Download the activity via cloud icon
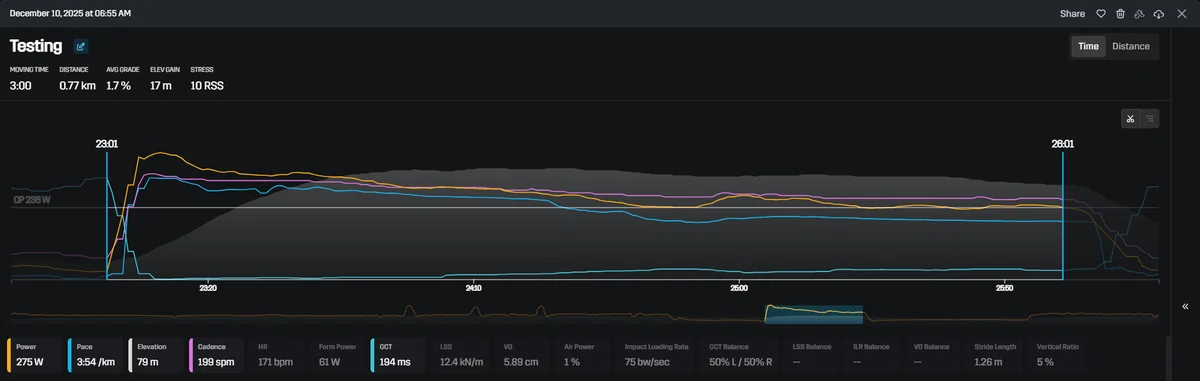This screenshot has height=381, width=1200. 1159,14
